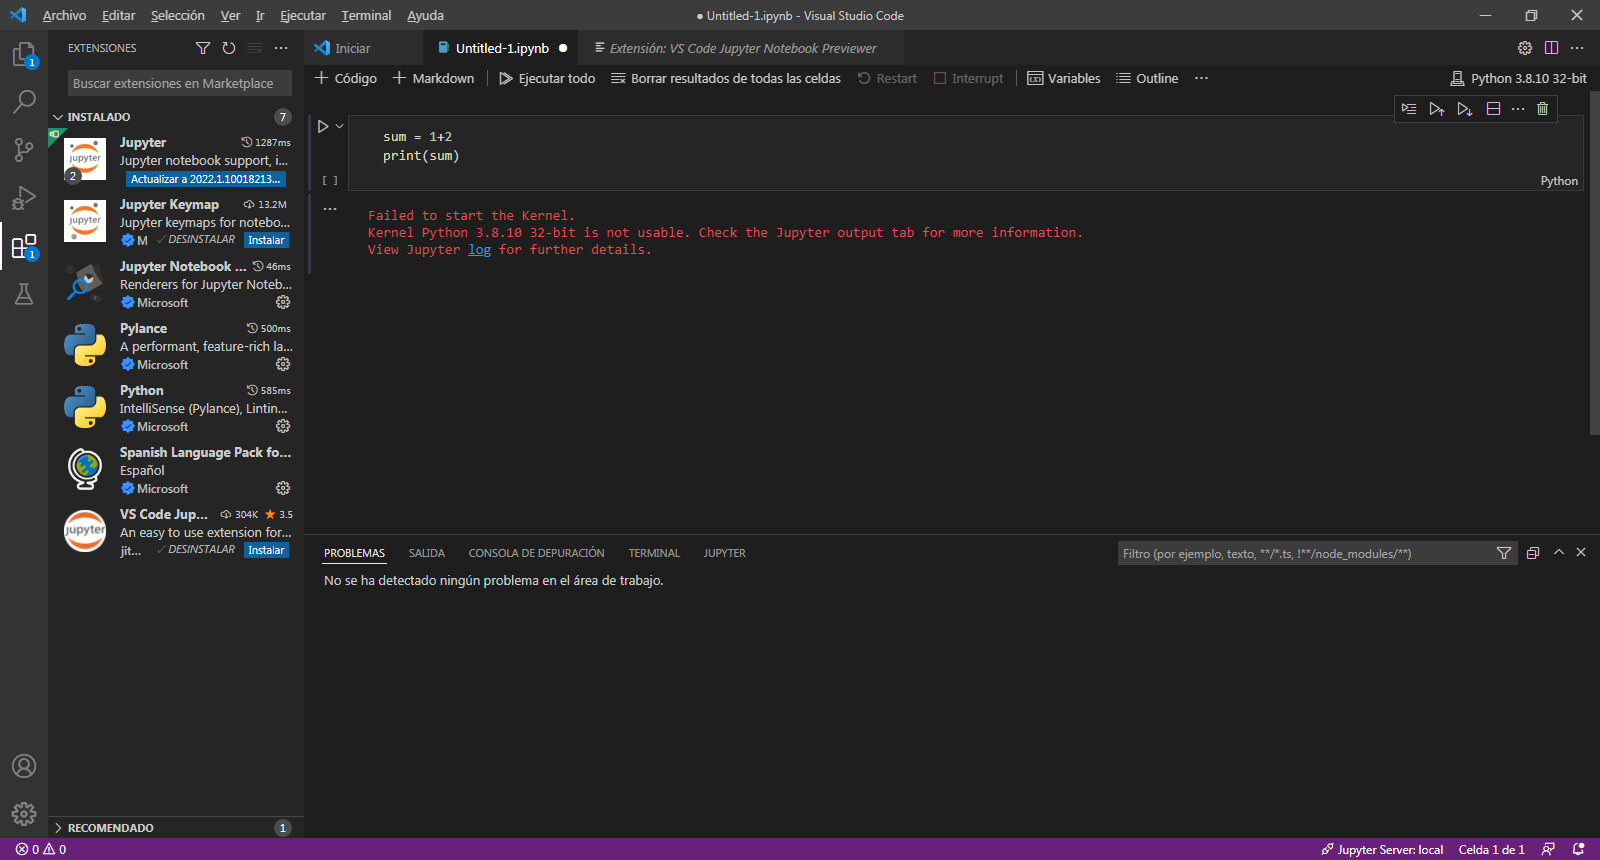Screen dimensions: 1600x860
Task: Open manage gear for Pylance extension
Action: pos(283,364)
